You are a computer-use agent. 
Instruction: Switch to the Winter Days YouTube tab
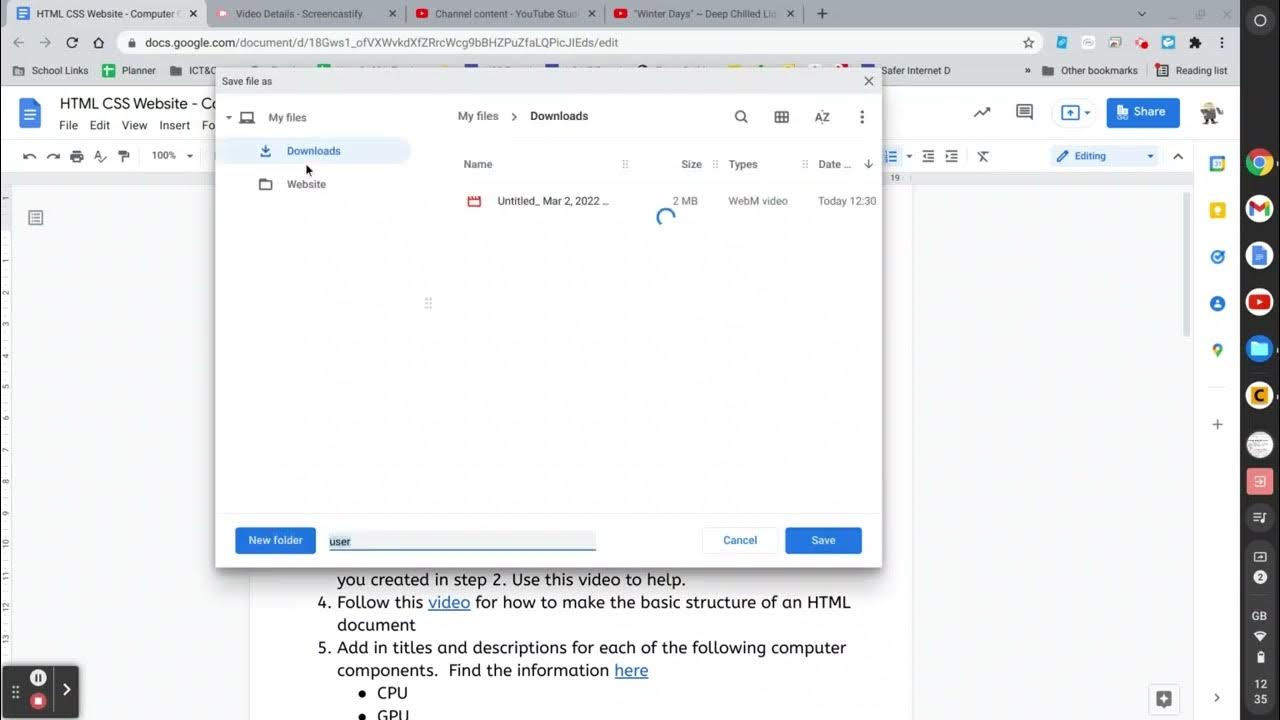point(705,14)
